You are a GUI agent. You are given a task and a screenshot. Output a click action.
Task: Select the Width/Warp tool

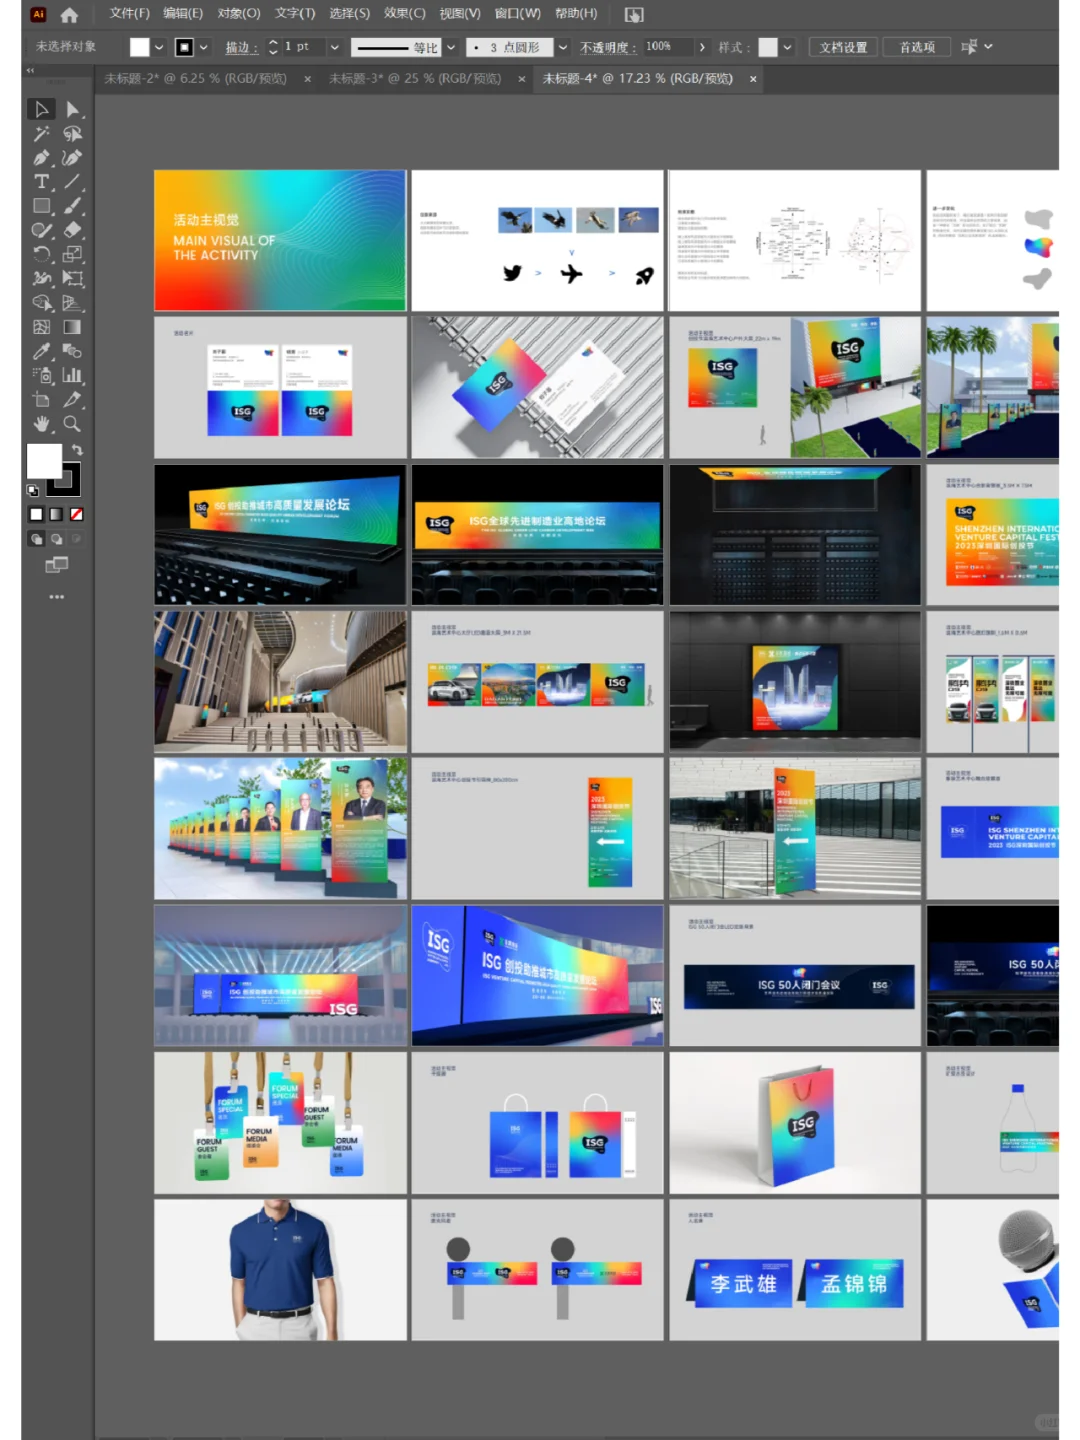42,278
